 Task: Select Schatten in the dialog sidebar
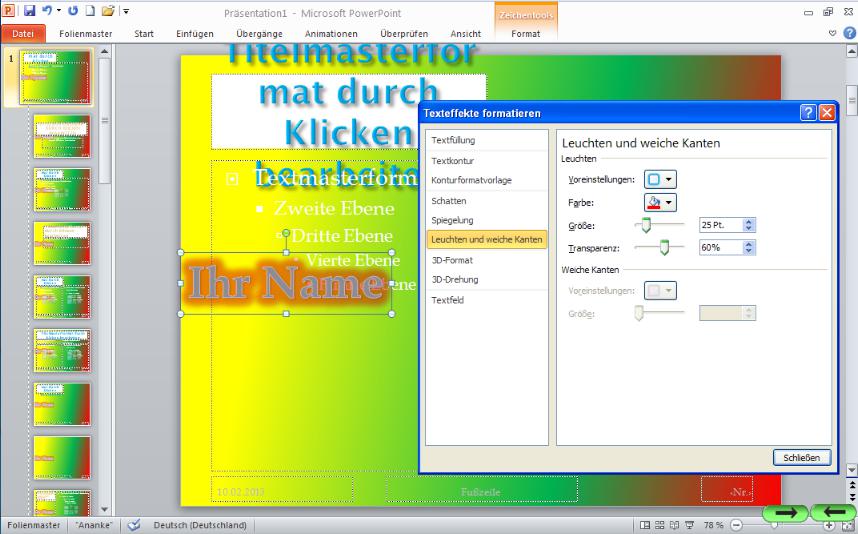coord(449,201)
